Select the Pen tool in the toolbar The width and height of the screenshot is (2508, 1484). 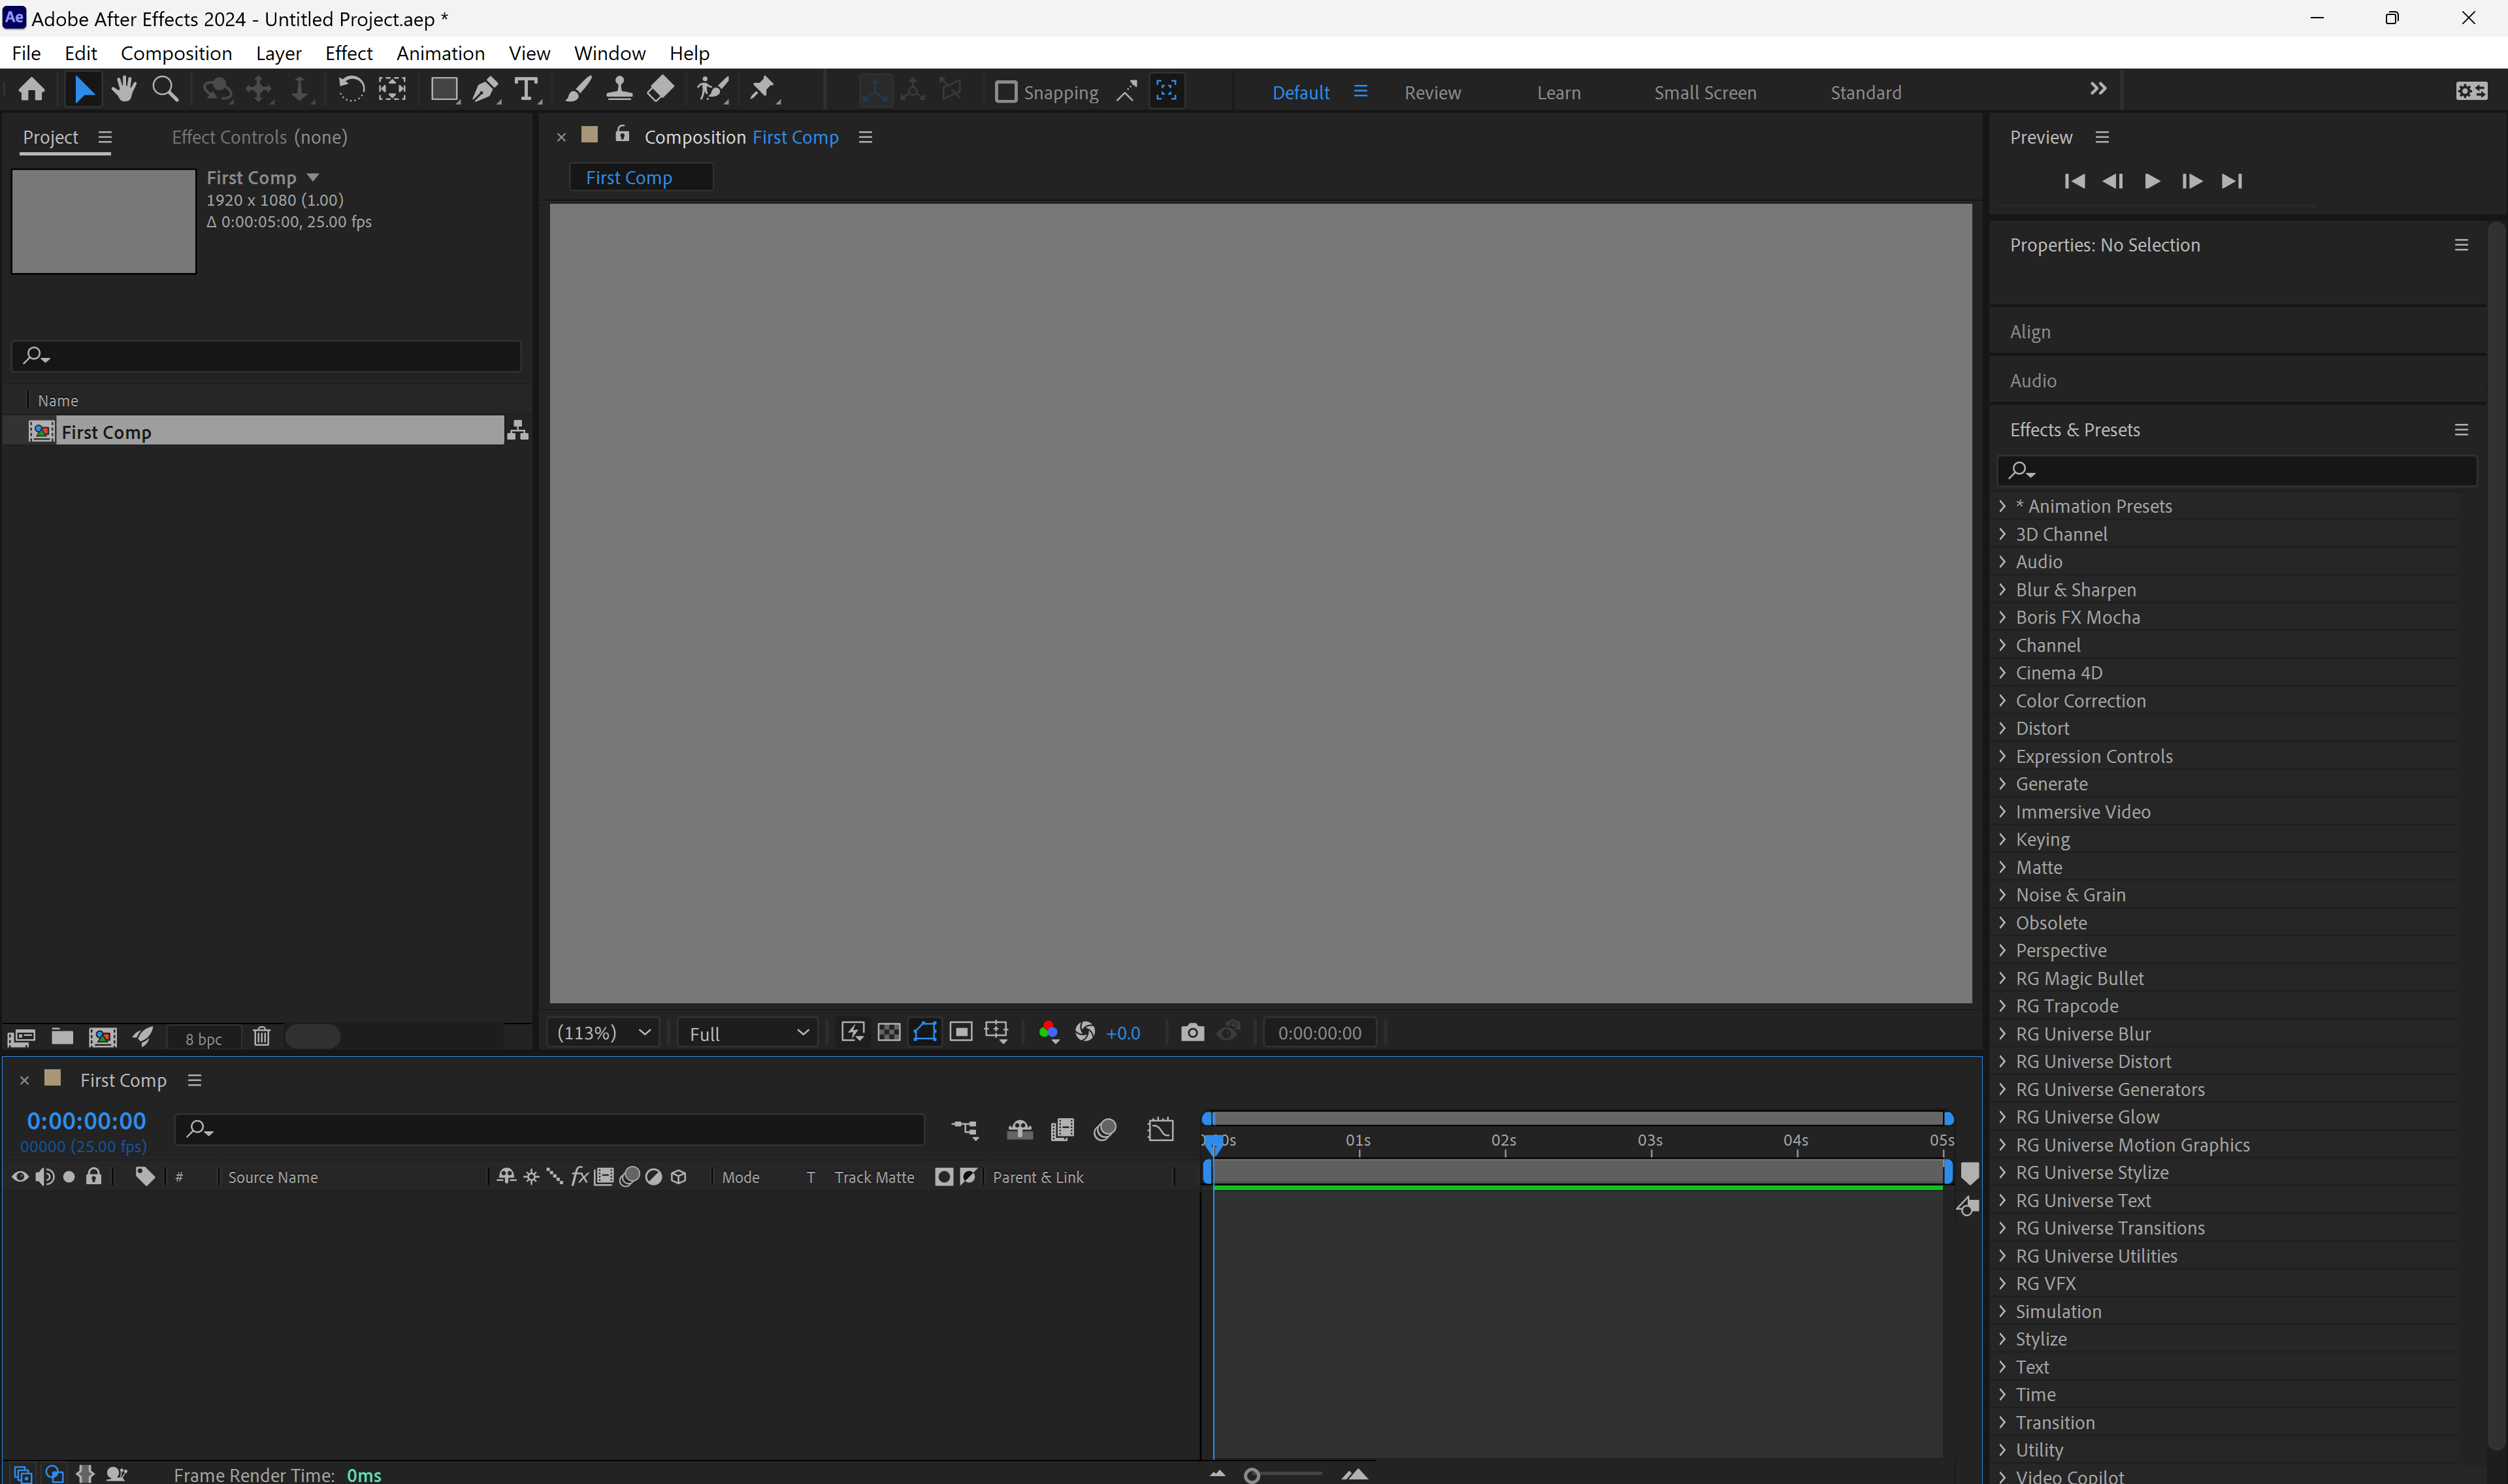[x=486, y=89]
